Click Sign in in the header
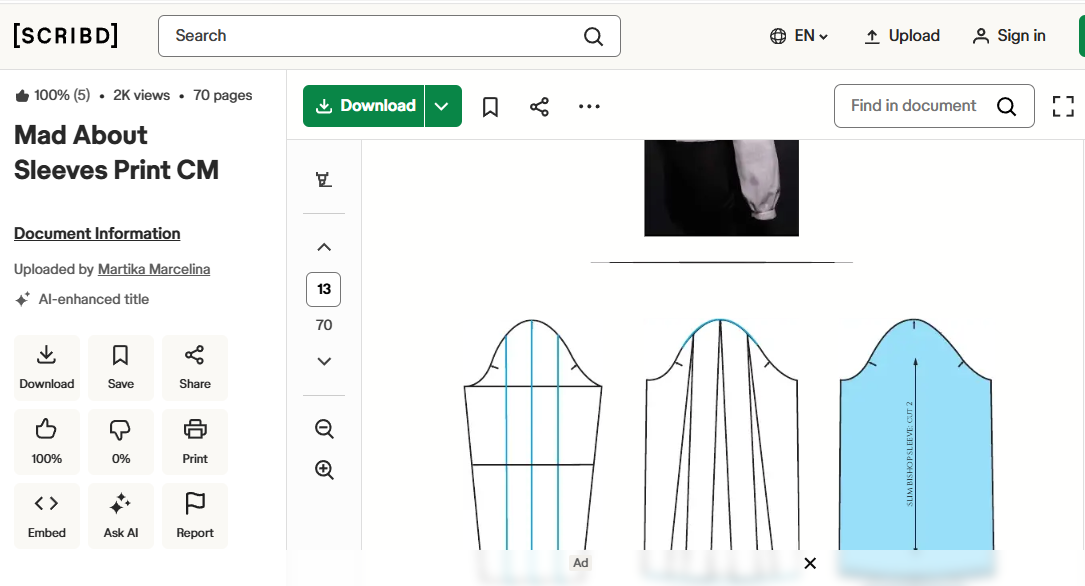 tap(1009, 36)
